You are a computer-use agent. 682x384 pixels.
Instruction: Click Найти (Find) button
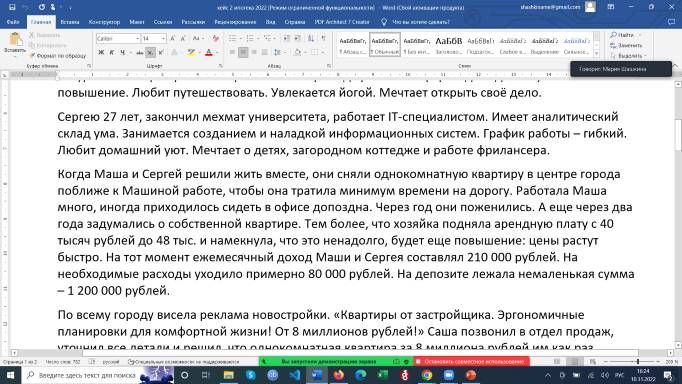tap(623, 35)
